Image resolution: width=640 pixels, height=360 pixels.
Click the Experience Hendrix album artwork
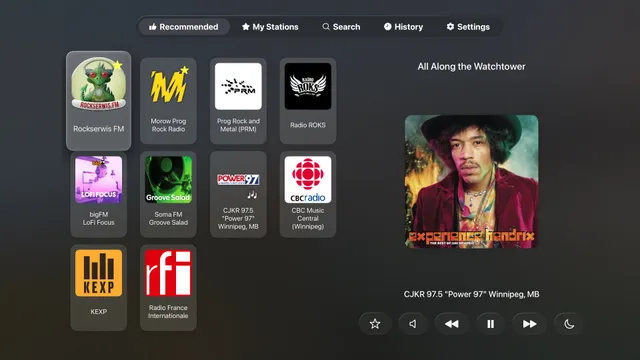click(471, 181)
